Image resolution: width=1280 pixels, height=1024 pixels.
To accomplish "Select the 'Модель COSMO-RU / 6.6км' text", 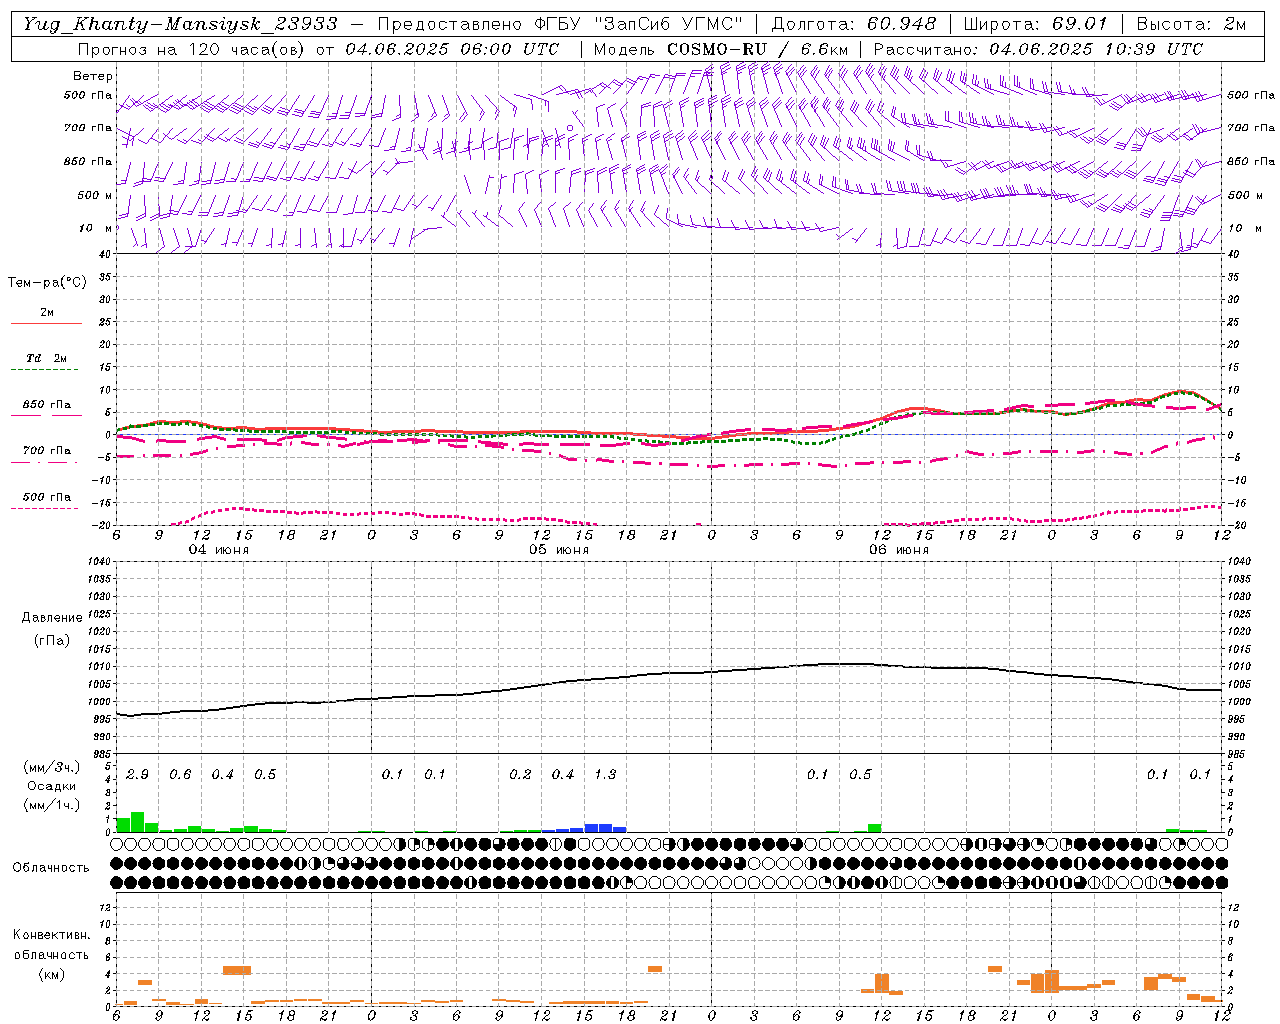I will pyautogui.click(x=721, y=49).
